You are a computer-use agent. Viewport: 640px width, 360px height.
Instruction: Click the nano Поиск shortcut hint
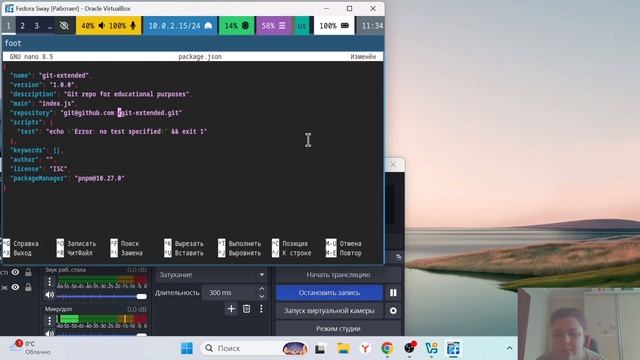point(125,244)
